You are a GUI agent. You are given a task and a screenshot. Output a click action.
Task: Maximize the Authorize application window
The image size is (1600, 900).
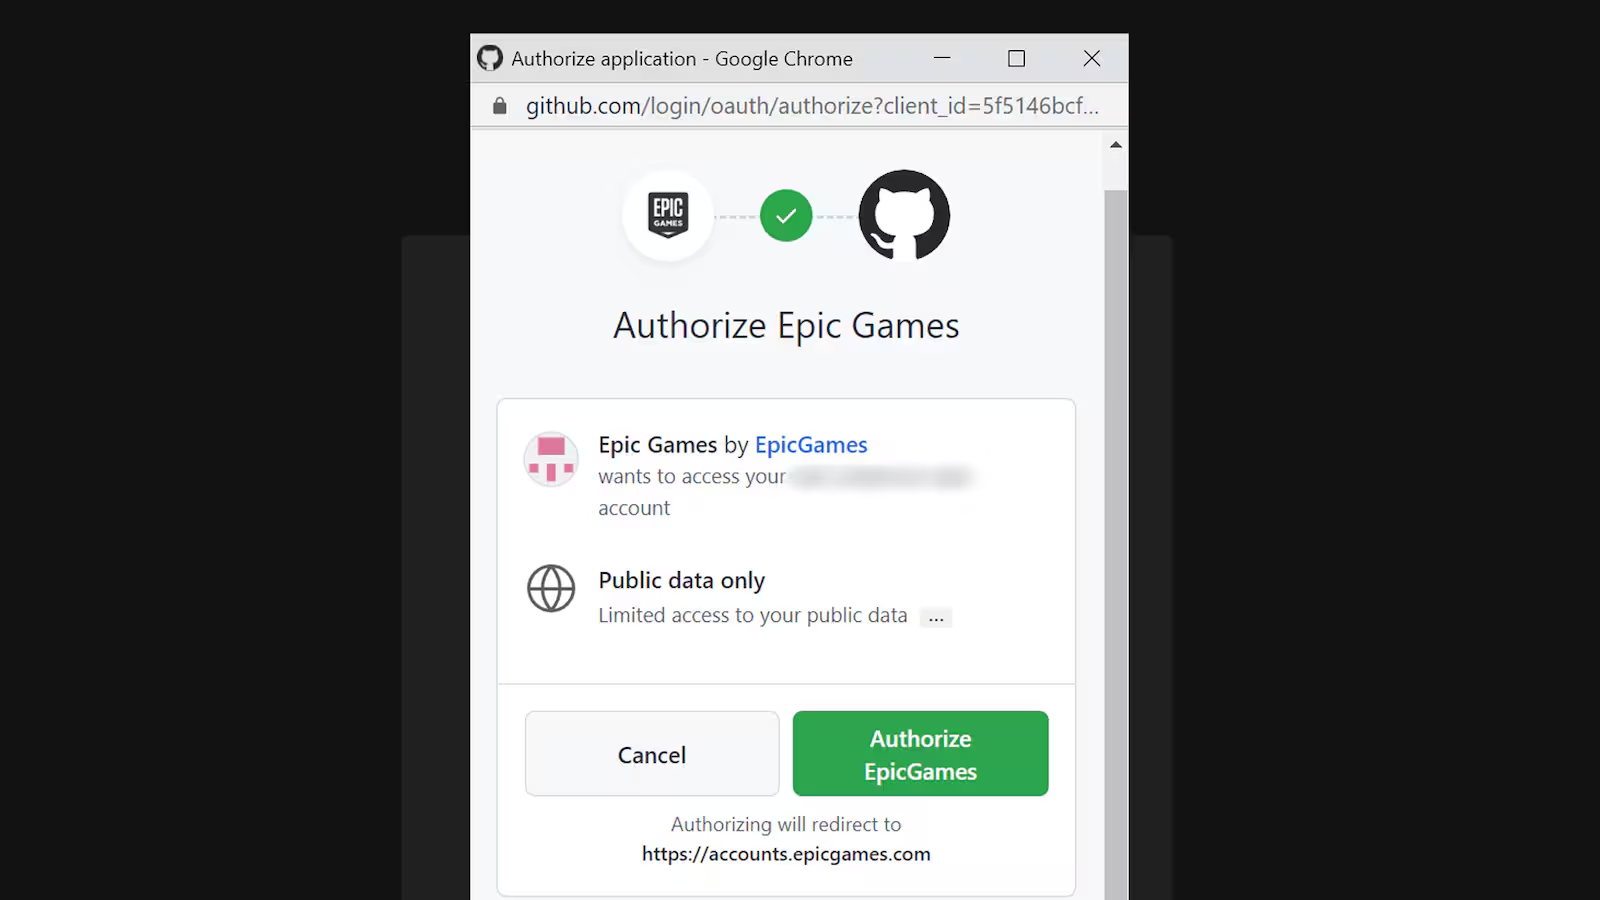(x=1017, y=58)
